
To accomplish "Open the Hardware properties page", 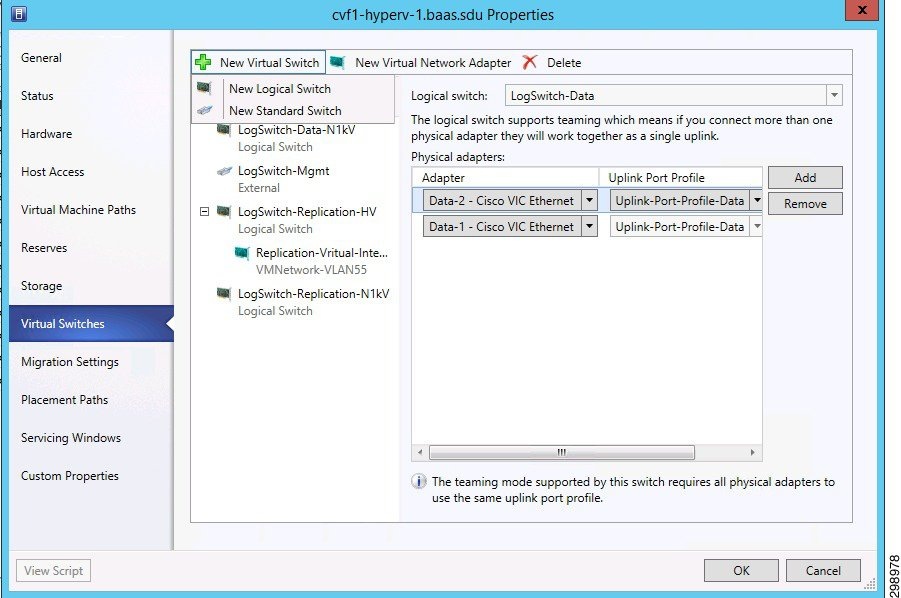I will (47, 134).
